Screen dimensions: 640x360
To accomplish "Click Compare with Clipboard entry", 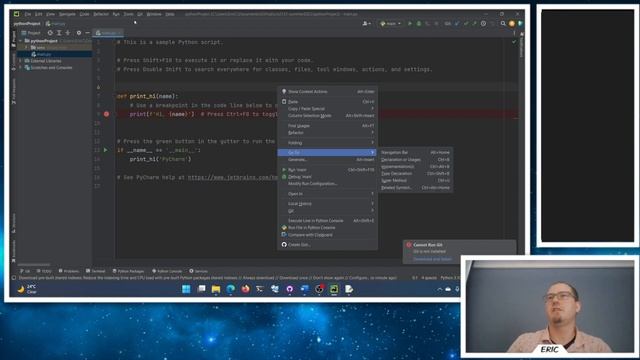I will pyautogui.click(x=327, y=235).
